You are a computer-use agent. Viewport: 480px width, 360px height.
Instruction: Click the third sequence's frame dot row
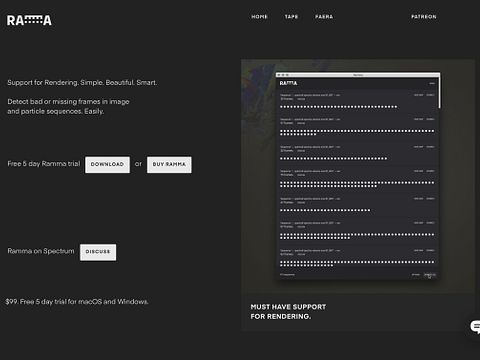pyautogui.click(x=334, y=159)
